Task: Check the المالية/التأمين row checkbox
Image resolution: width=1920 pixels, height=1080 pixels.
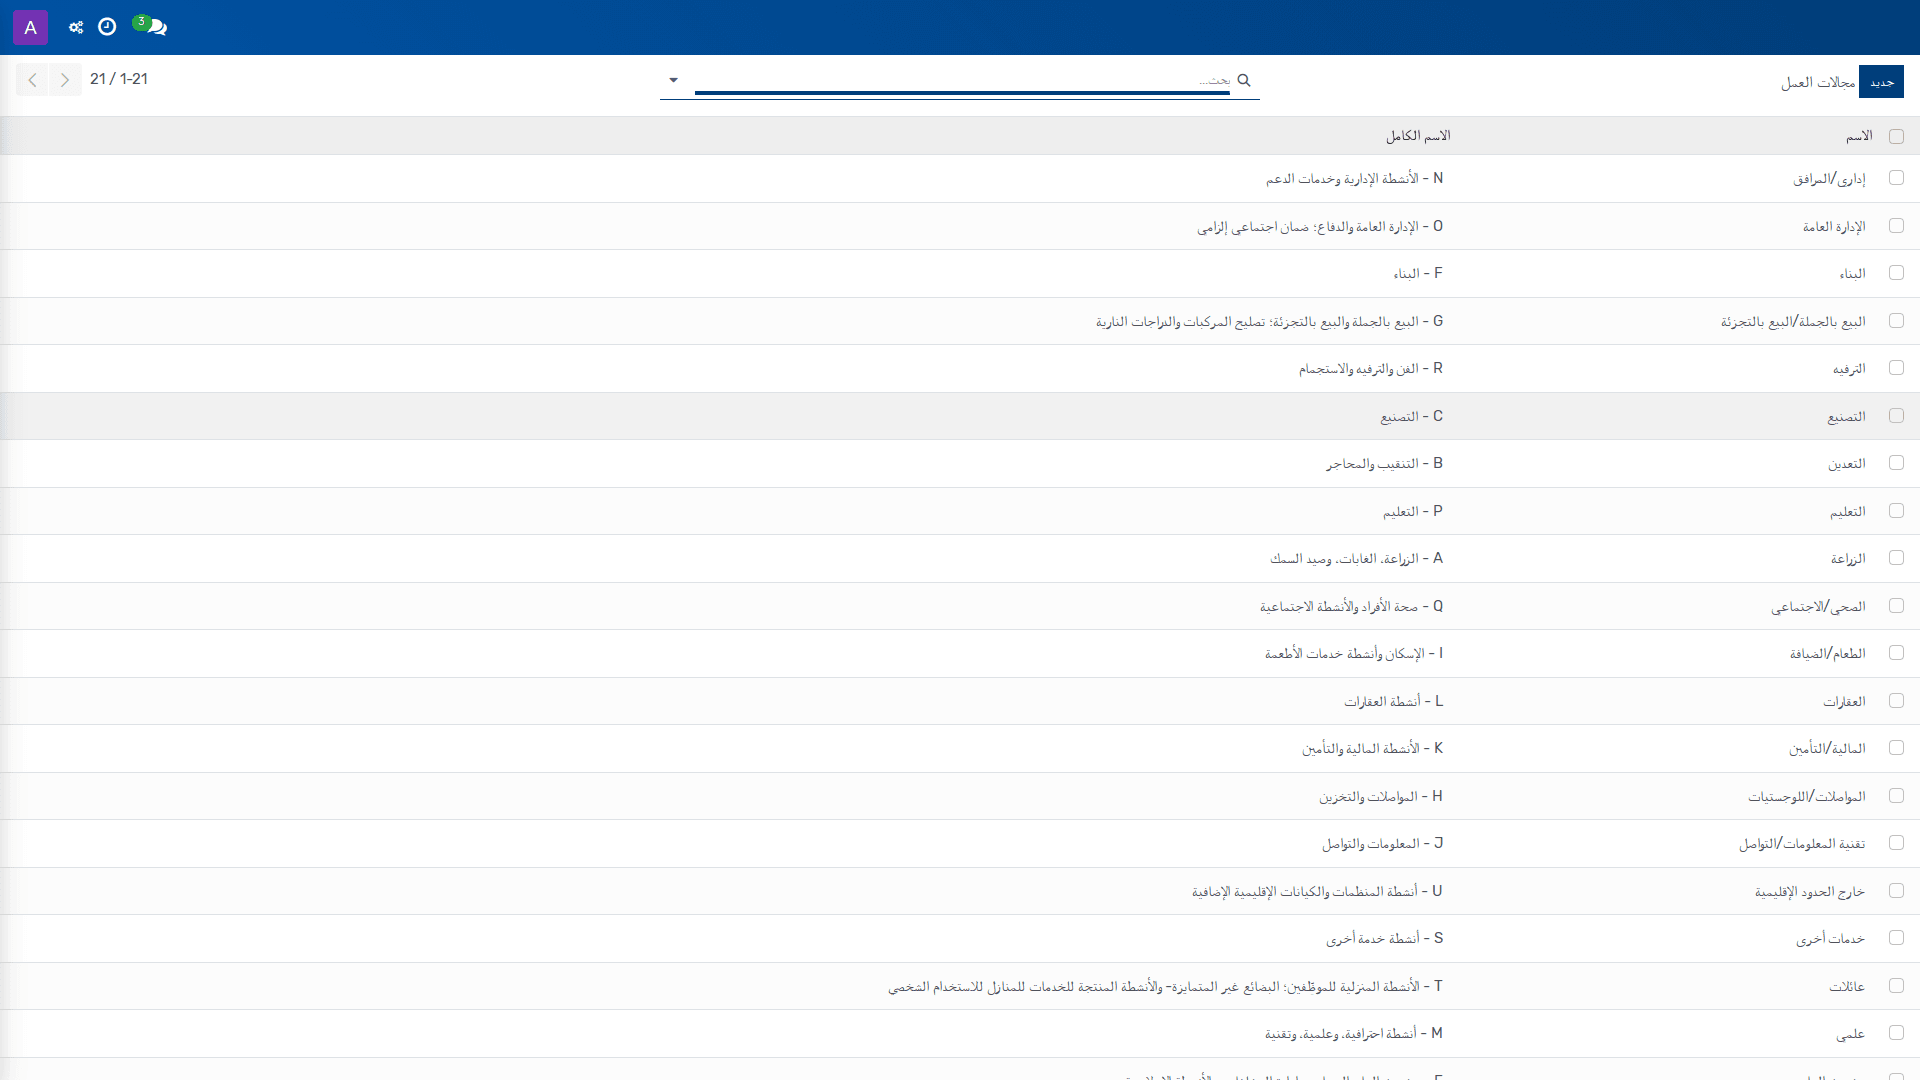Action: (1896, 748)
